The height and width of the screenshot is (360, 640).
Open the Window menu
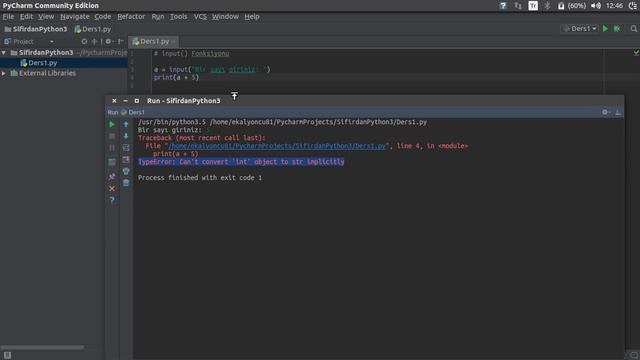(225, 17)
